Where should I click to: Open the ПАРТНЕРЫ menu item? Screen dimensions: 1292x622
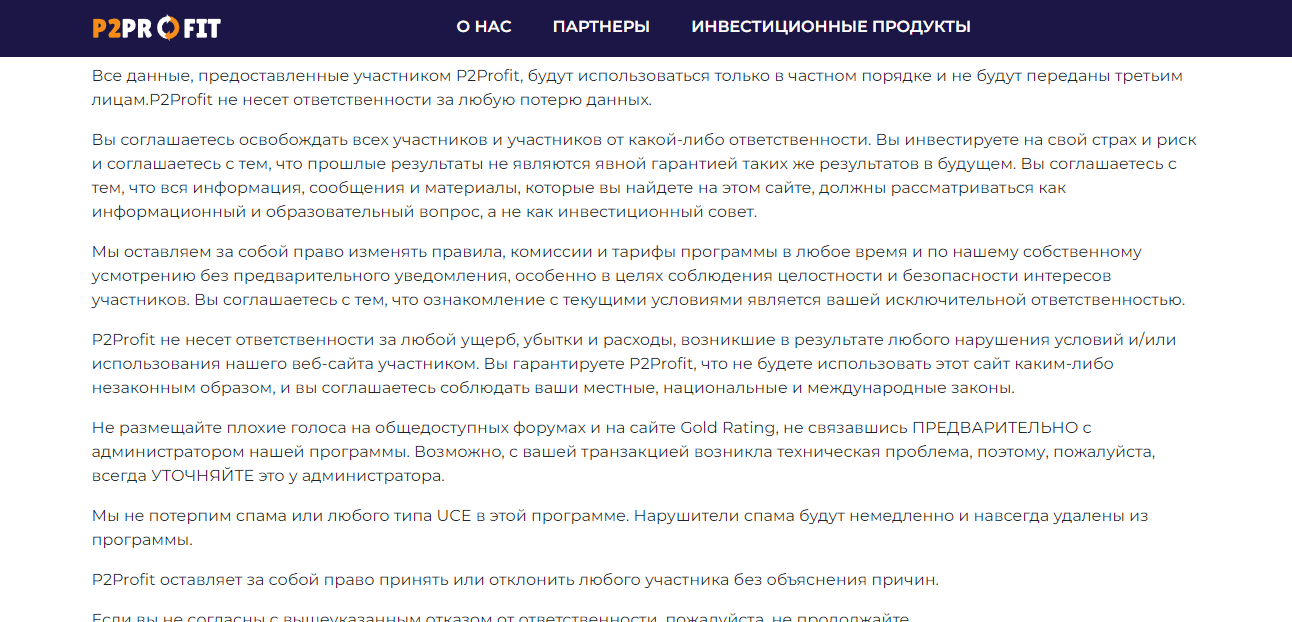point(602,27)
